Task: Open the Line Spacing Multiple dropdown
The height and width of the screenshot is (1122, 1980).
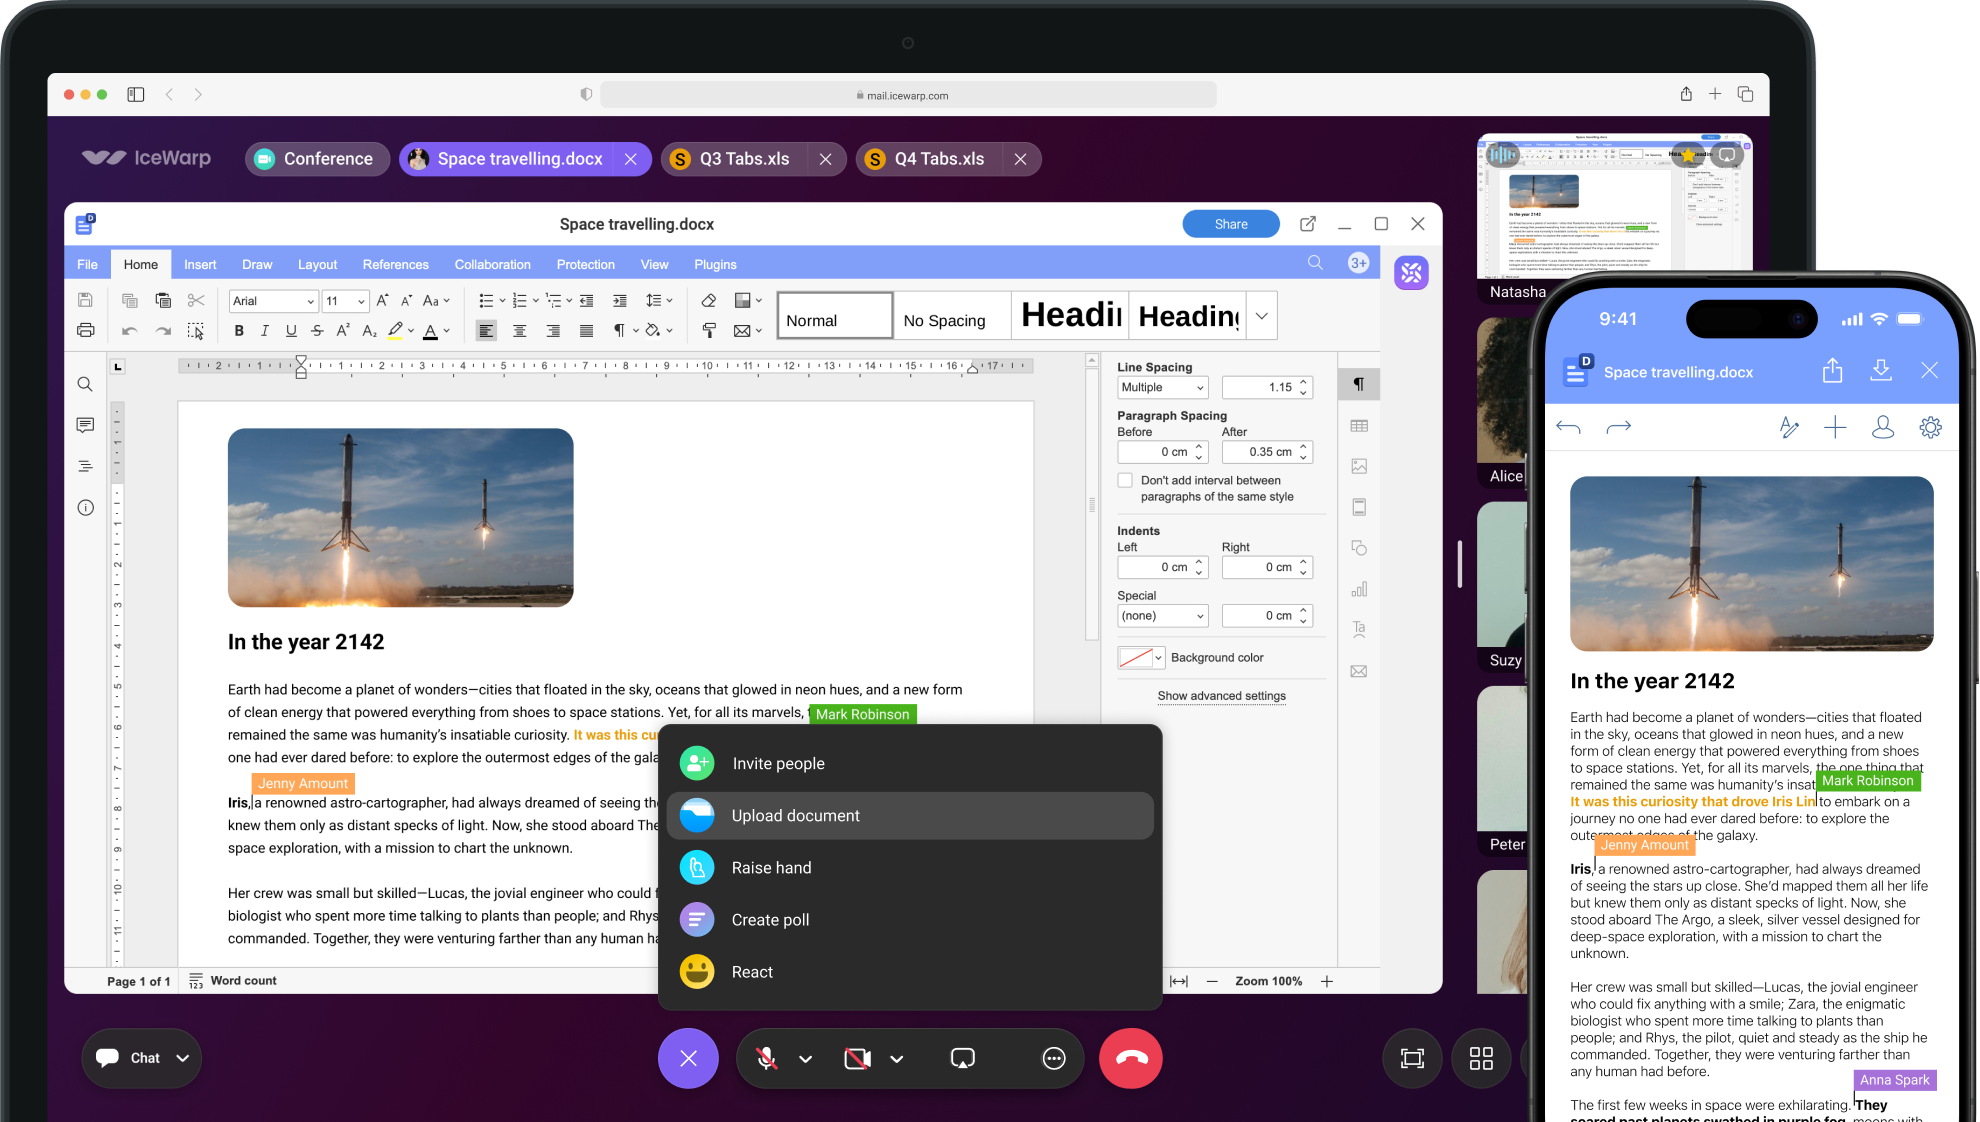Action: tap(1162, 388)
